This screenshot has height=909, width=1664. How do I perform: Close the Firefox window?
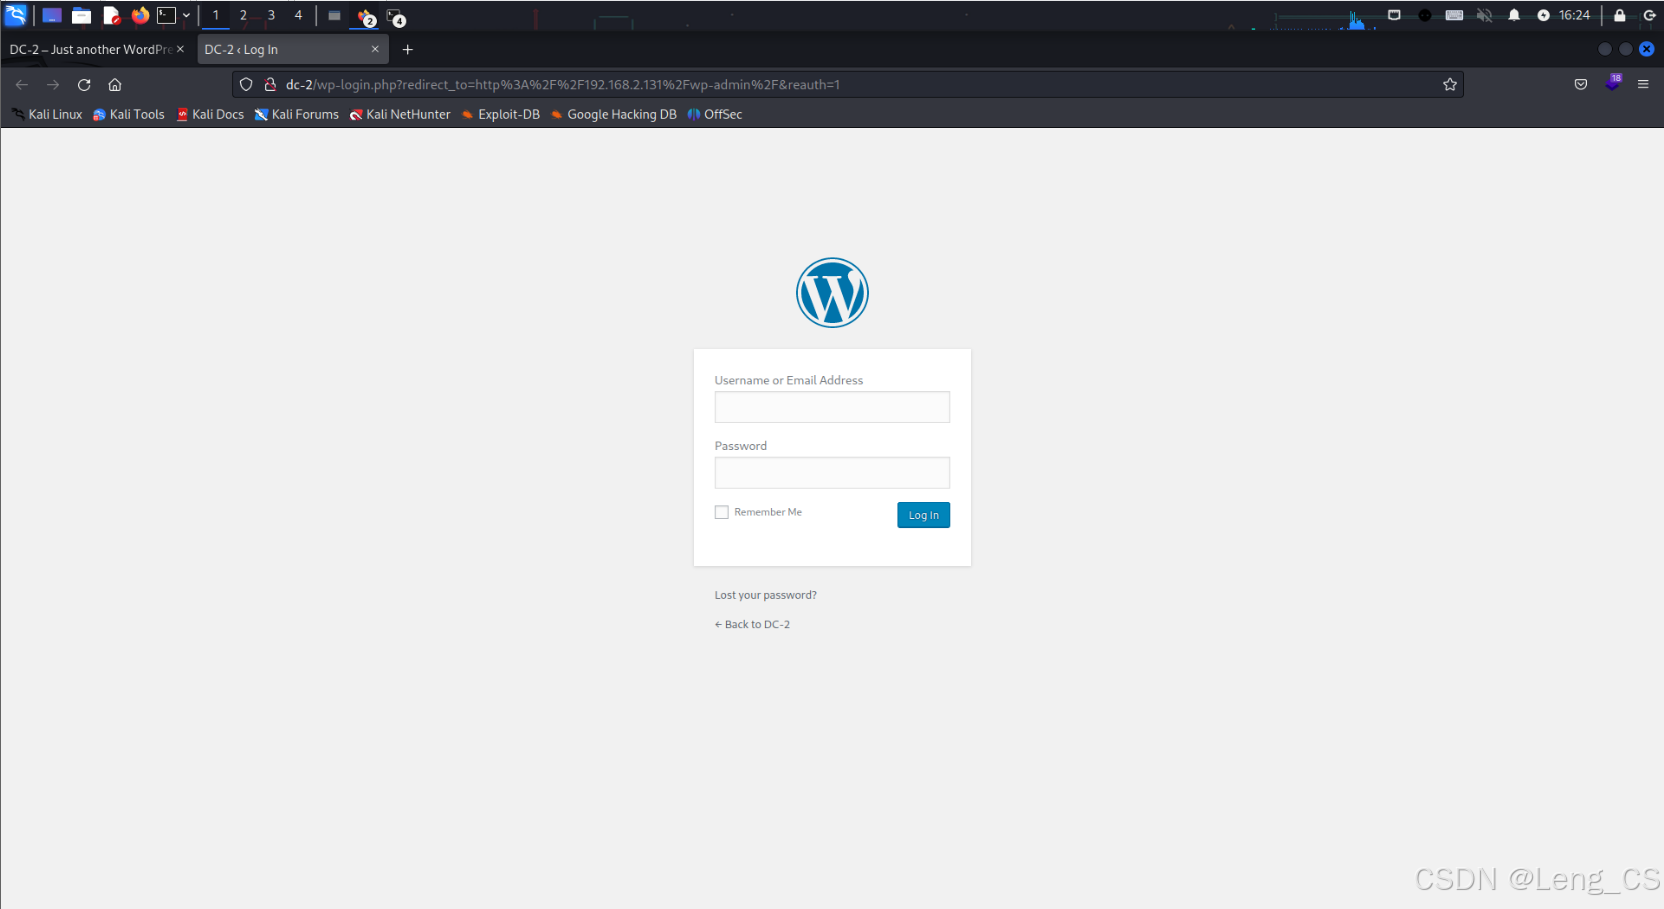pyautogui.click(x=1647, y=49)
